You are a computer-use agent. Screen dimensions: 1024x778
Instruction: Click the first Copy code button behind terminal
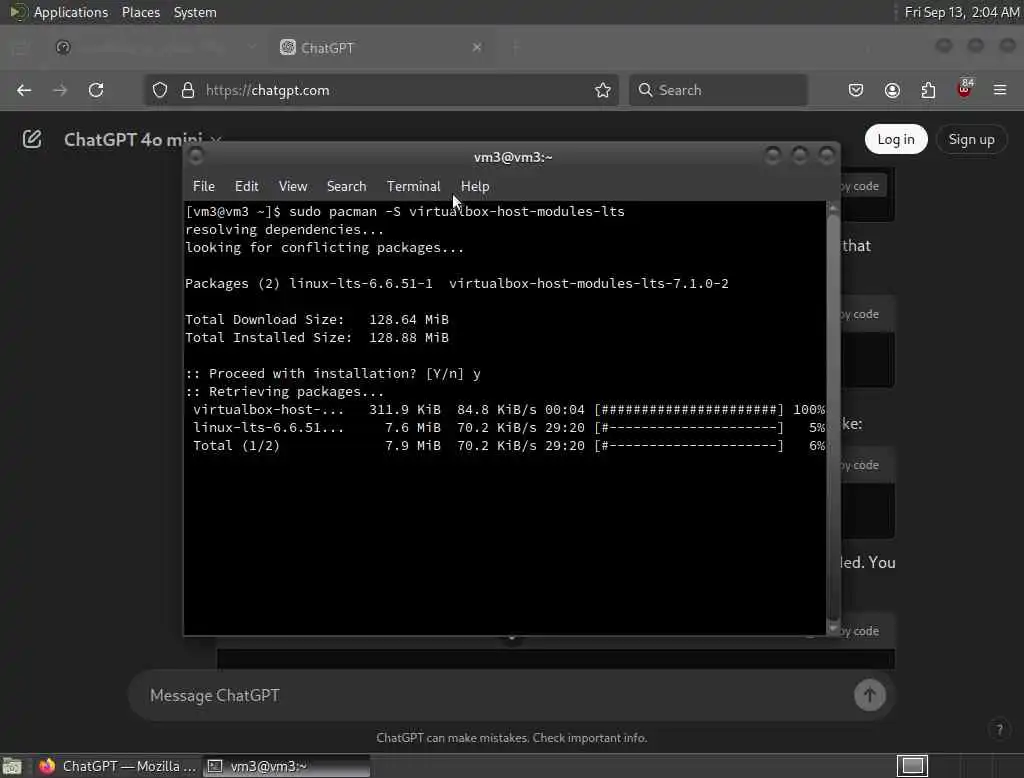[860, 186]
